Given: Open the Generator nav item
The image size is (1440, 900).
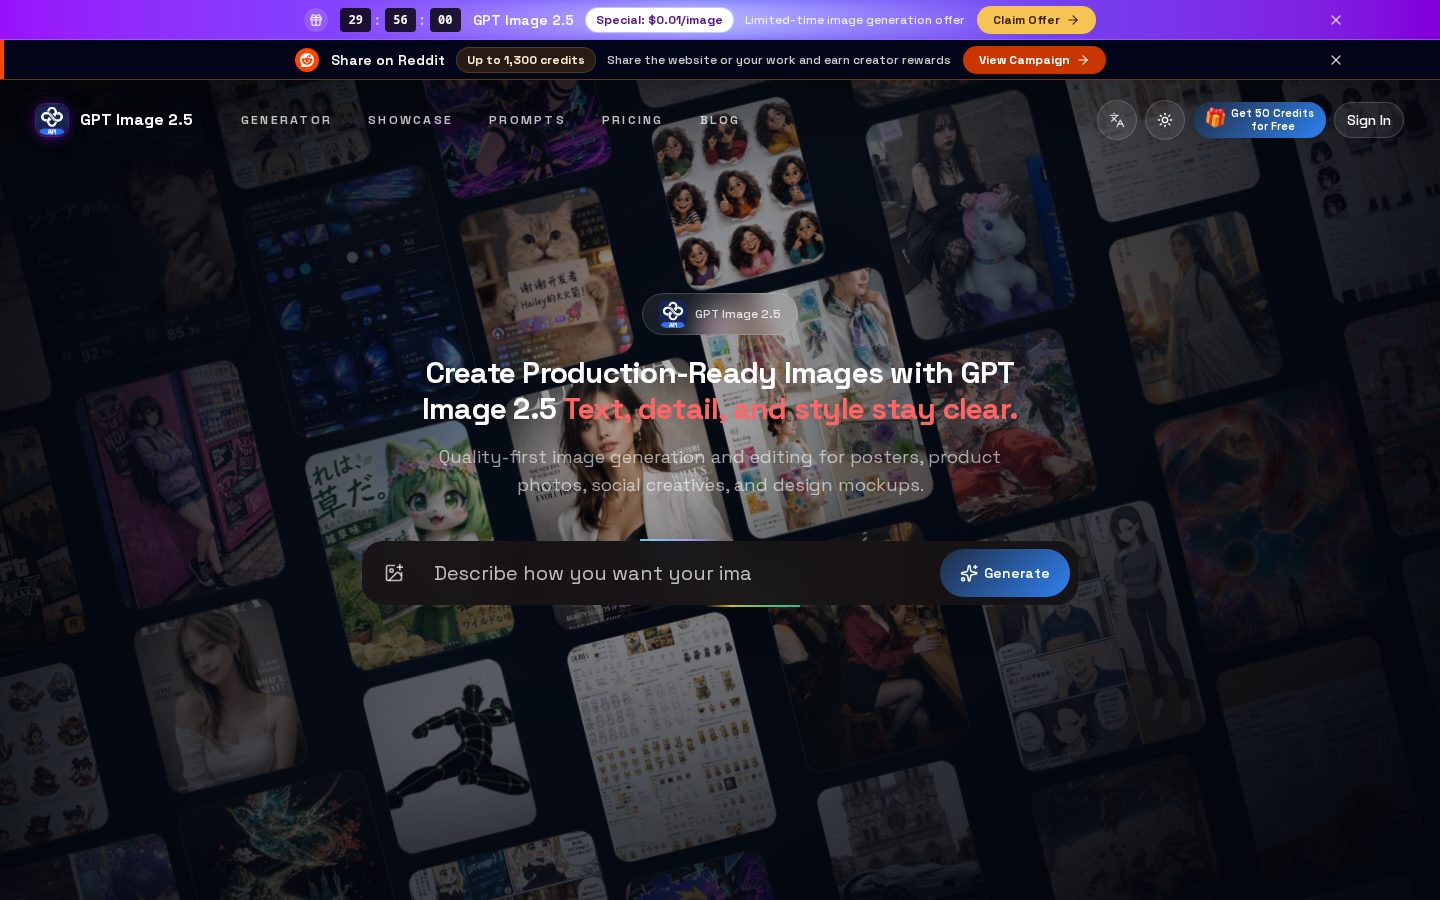Looking at the screenshot, I should click(286, 120).
